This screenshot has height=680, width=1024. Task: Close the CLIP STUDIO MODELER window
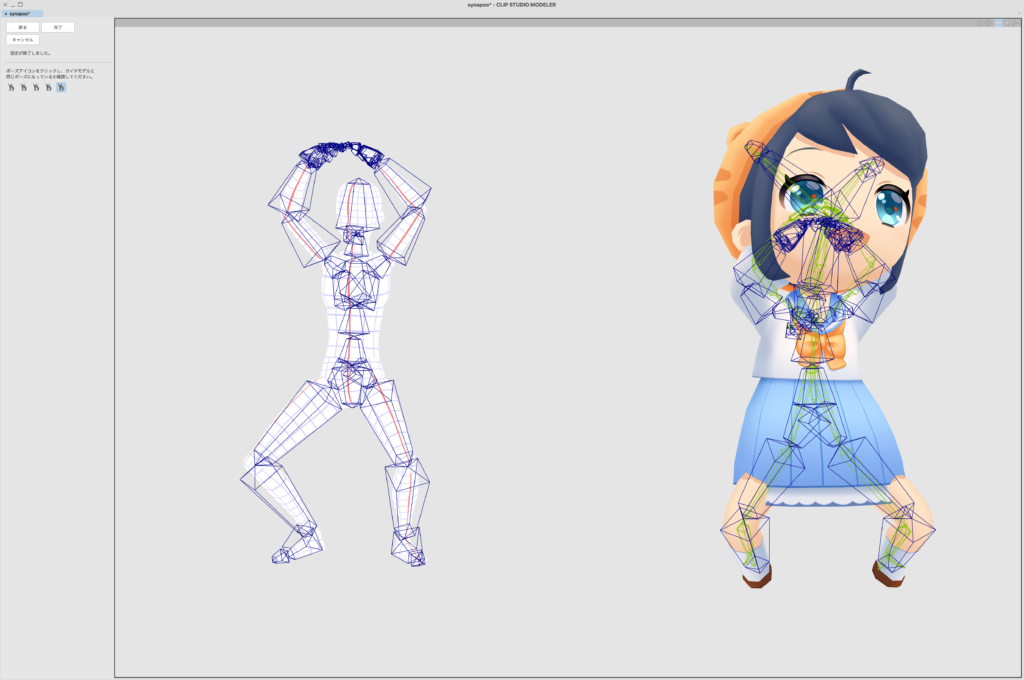[x=5, y=5]
